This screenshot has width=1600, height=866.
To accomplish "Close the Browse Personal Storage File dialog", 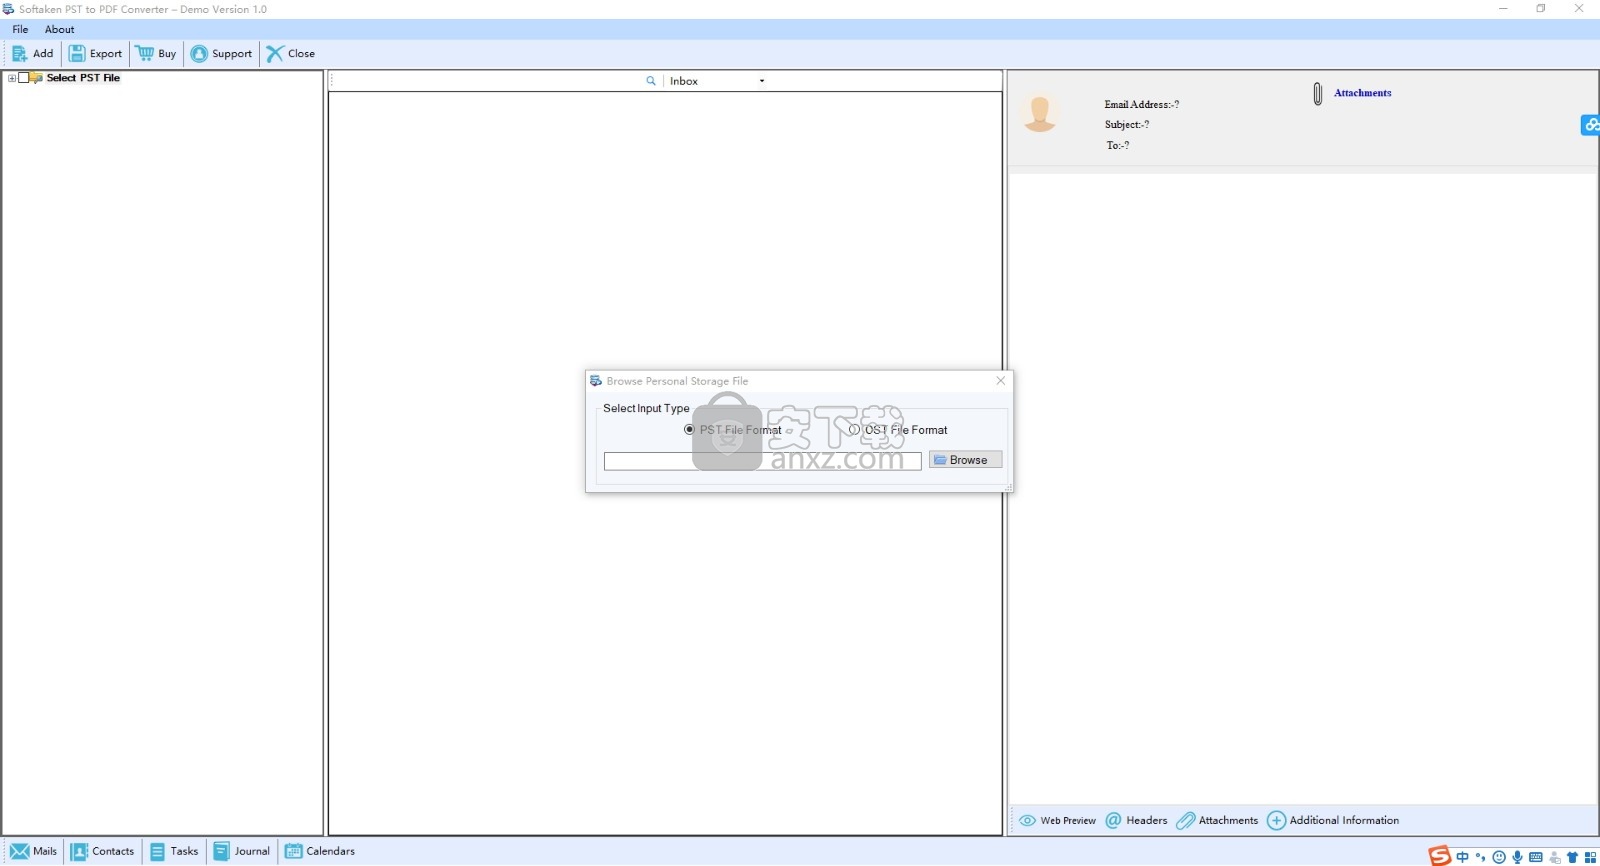I will pos(1001,381).
